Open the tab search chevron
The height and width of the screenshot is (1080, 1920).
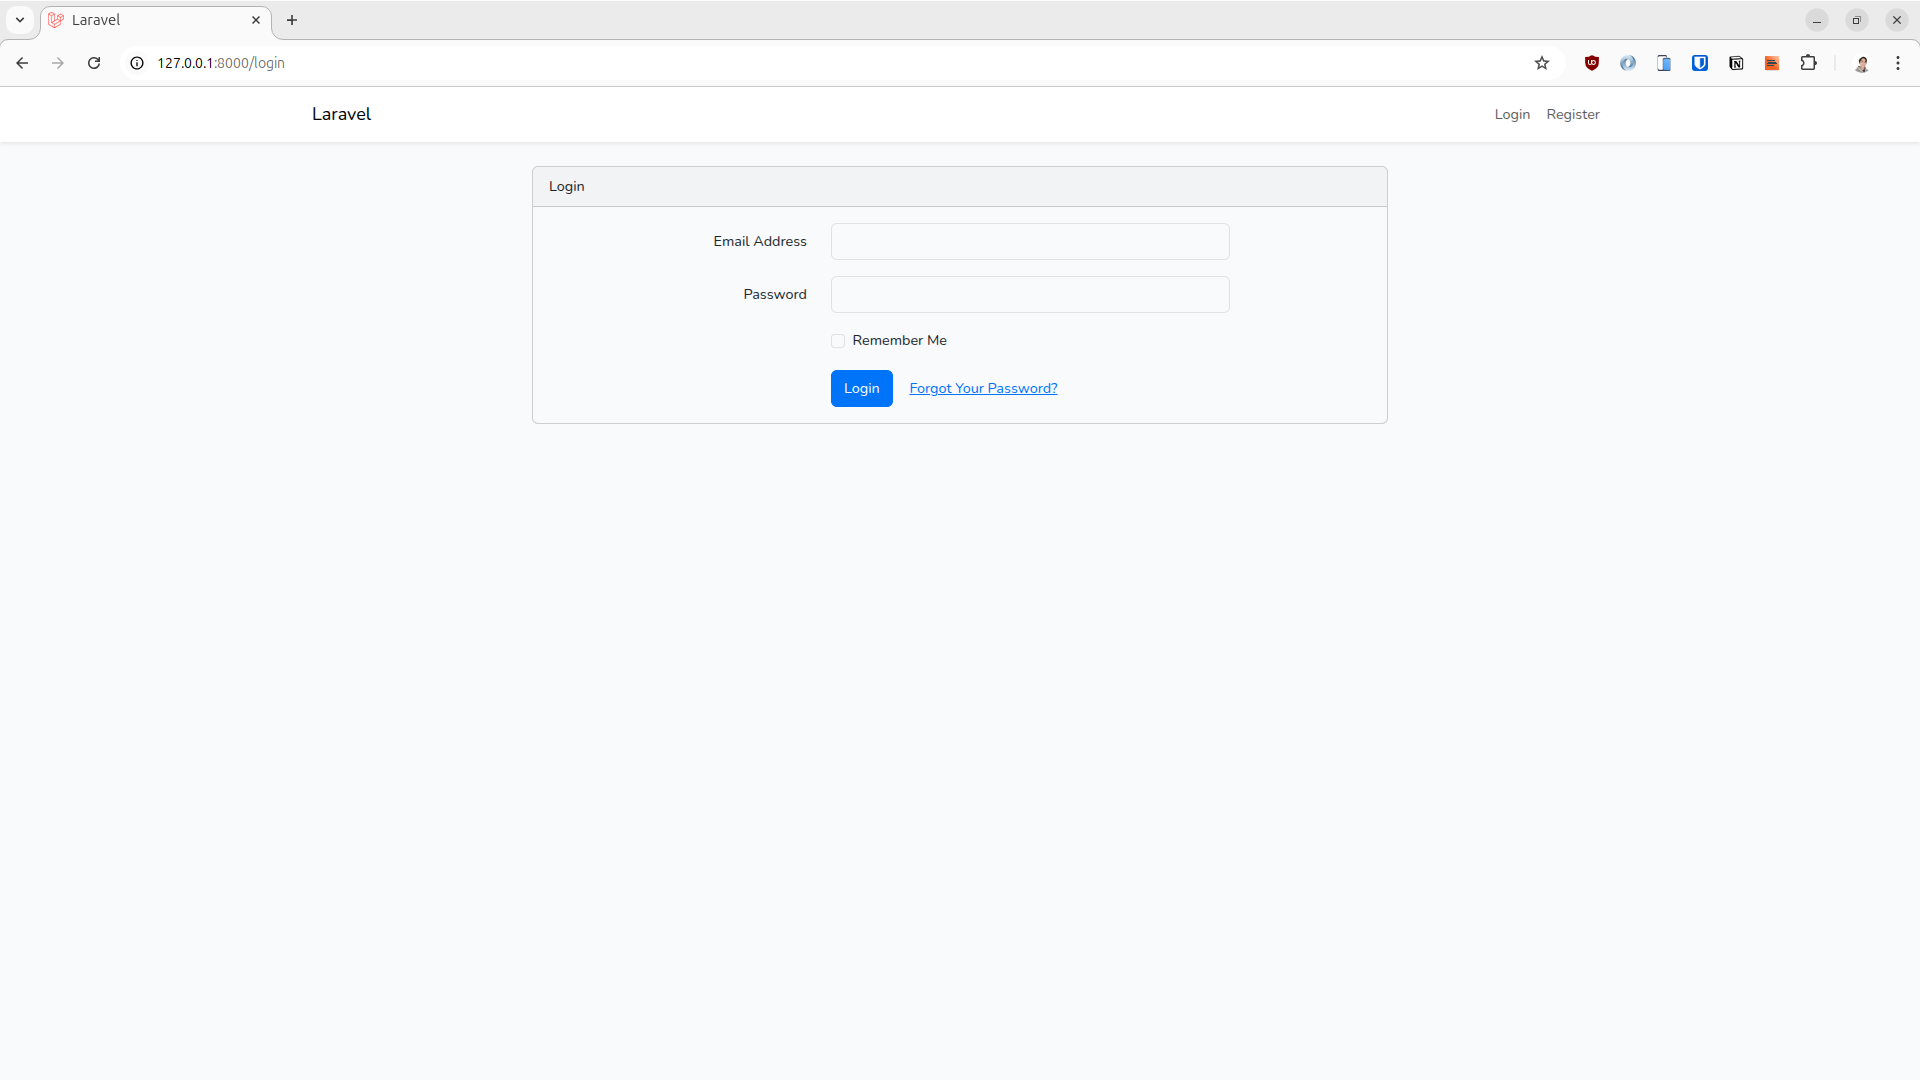[x=19, y=19]
